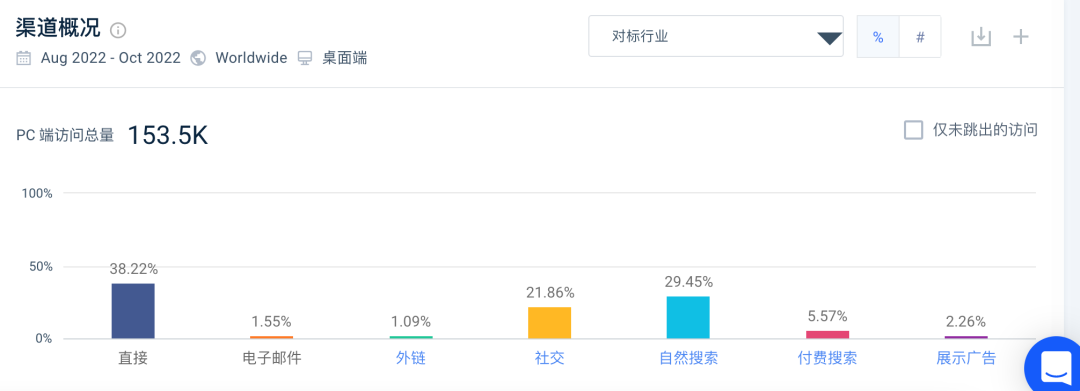This screenshot has width=1080, height=391.
Task: Click the yellow 社交 bar
Action: point(550,323)
